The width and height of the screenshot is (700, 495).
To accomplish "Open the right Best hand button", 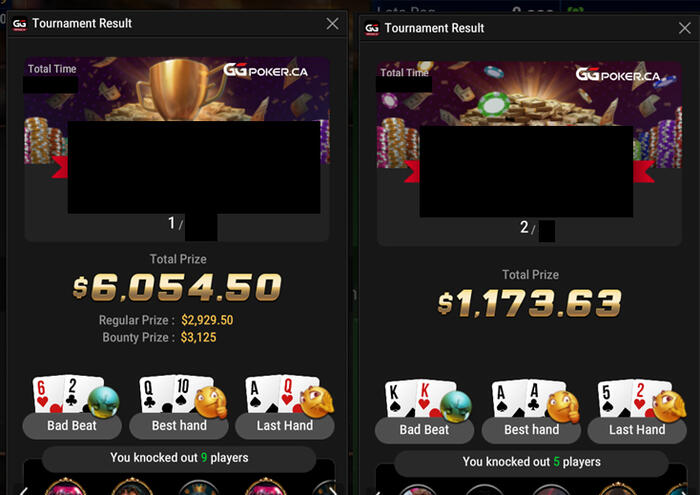I will [531, 430].
